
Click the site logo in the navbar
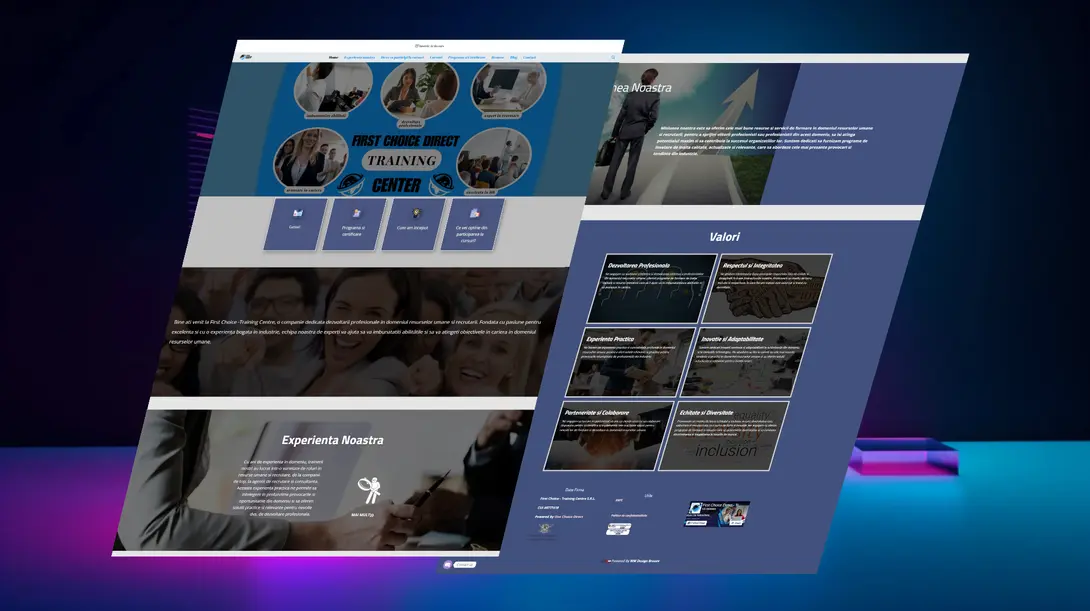246,57
